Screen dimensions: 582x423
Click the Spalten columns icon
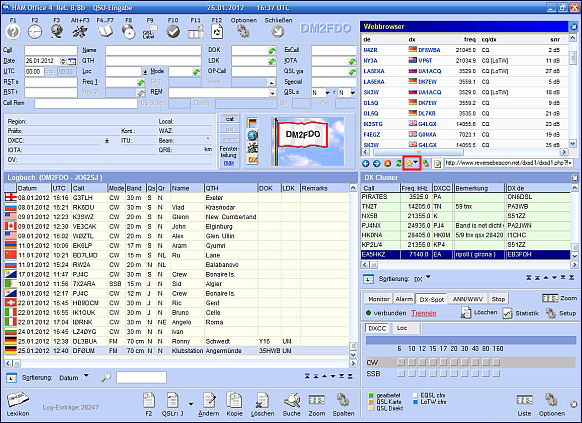coord(343,401)
